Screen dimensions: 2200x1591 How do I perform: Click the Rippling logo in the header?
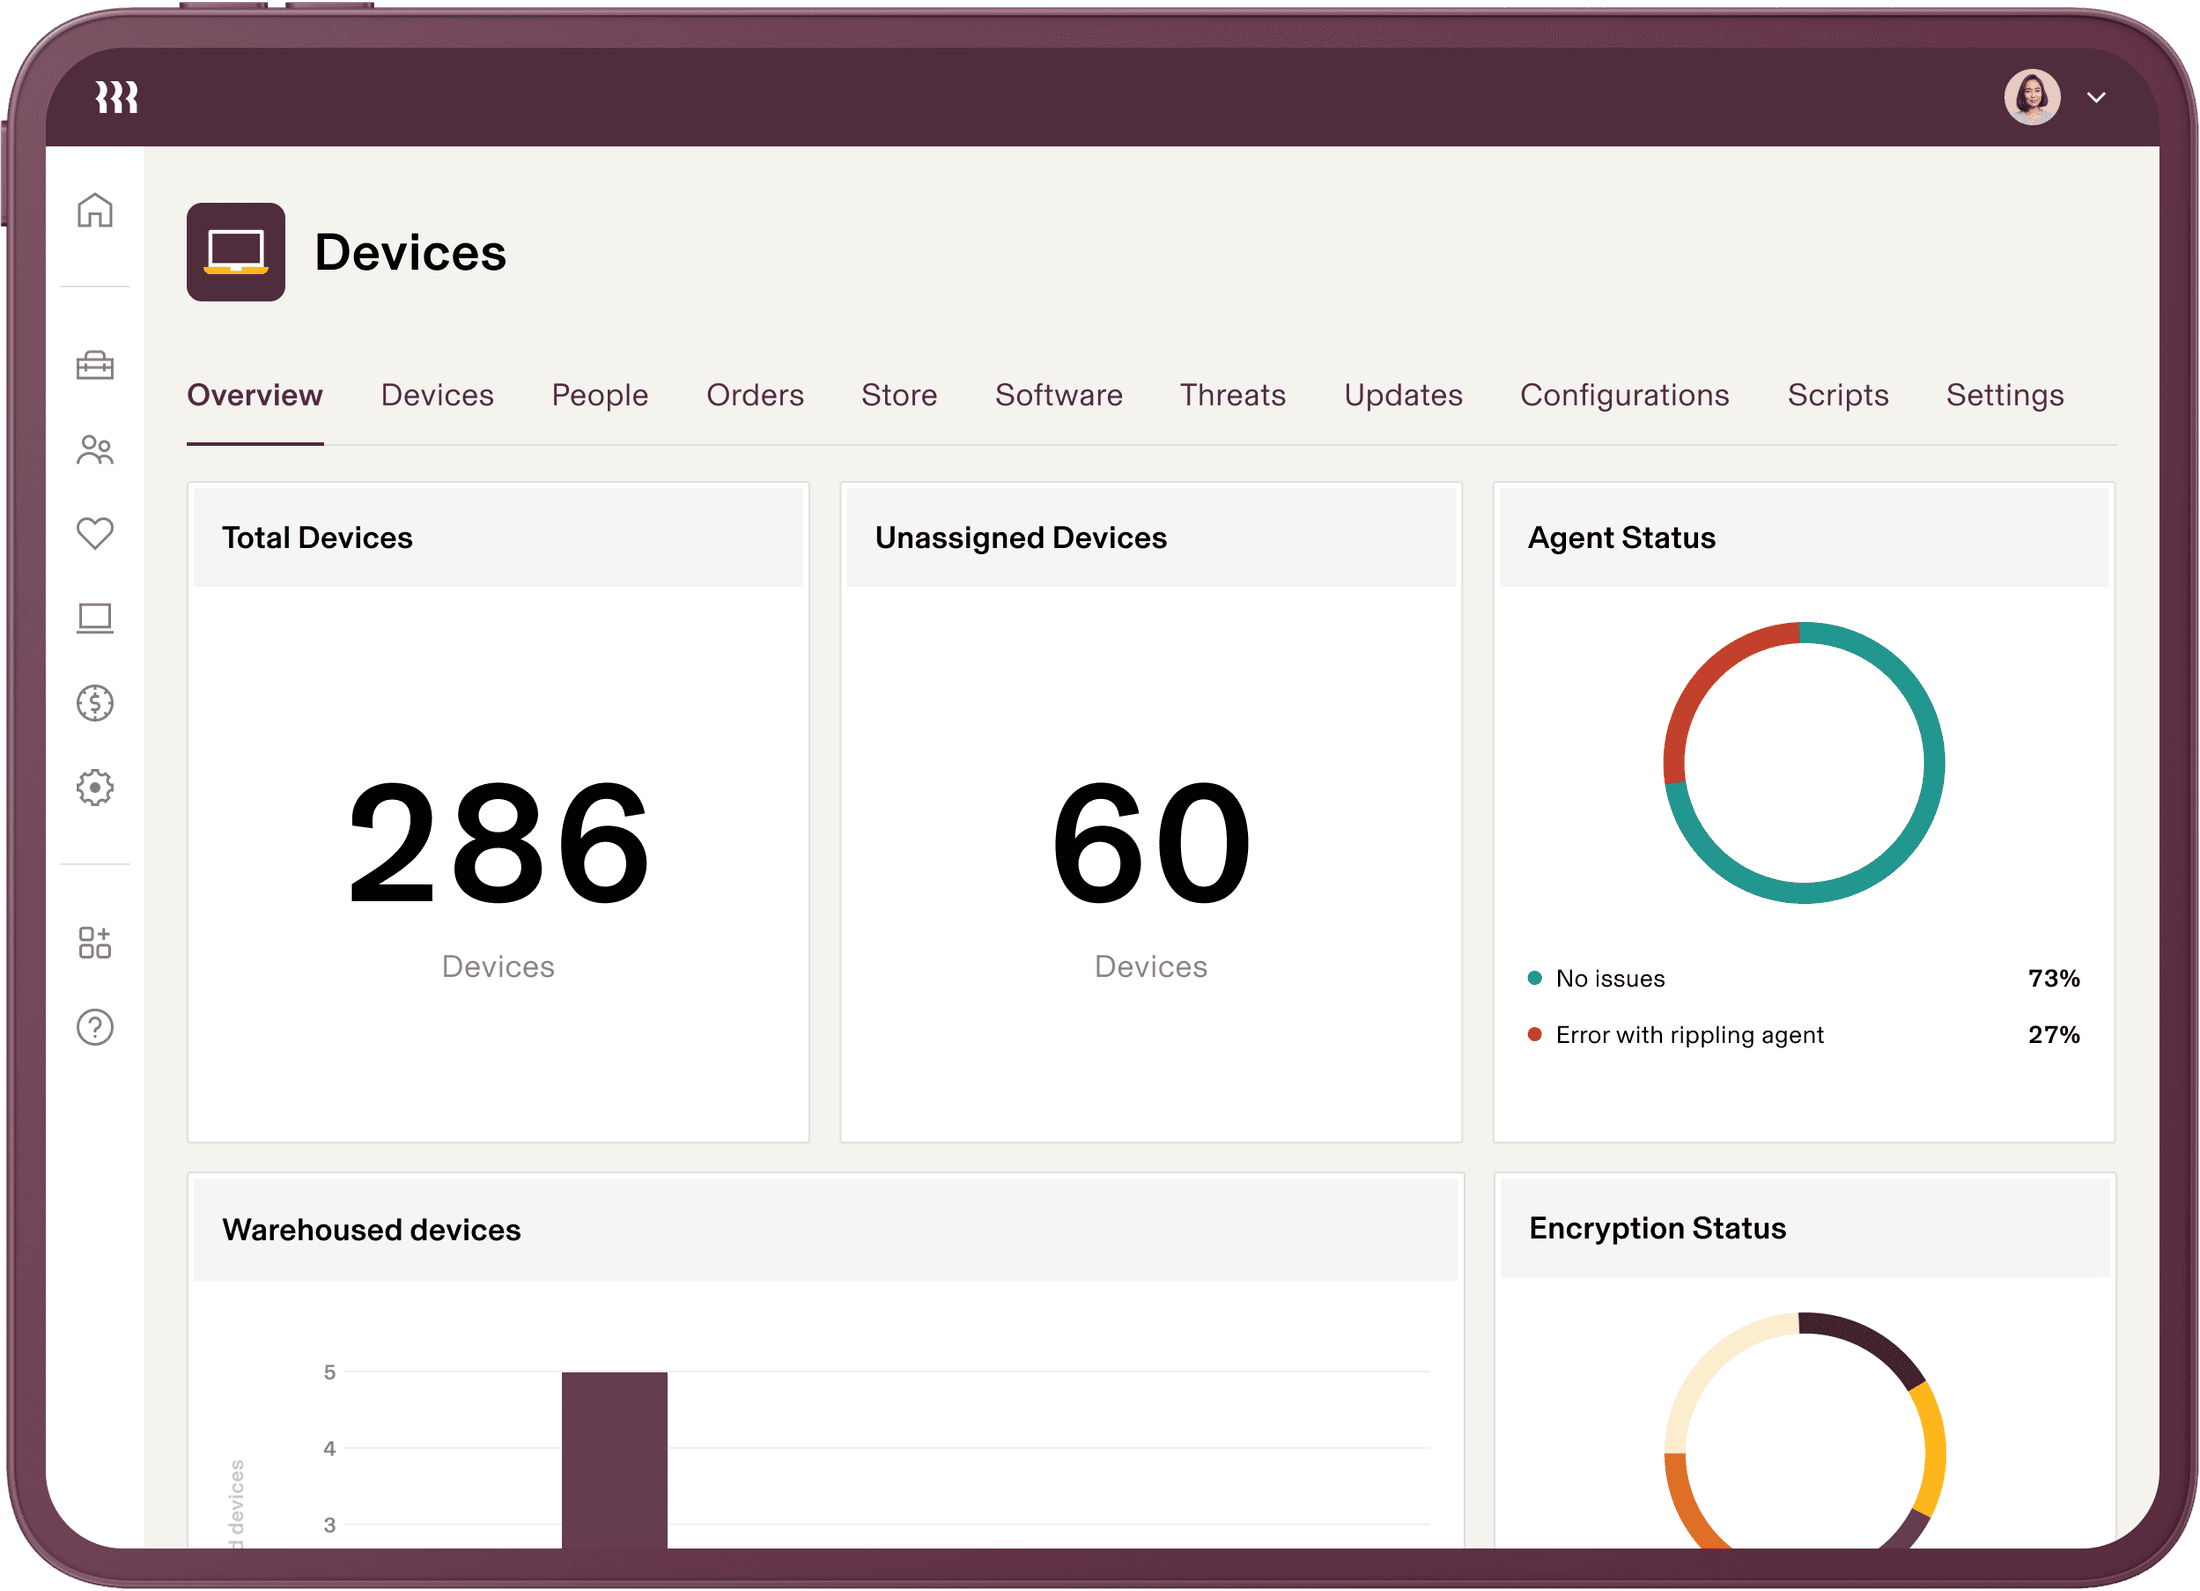click(114, 96)
